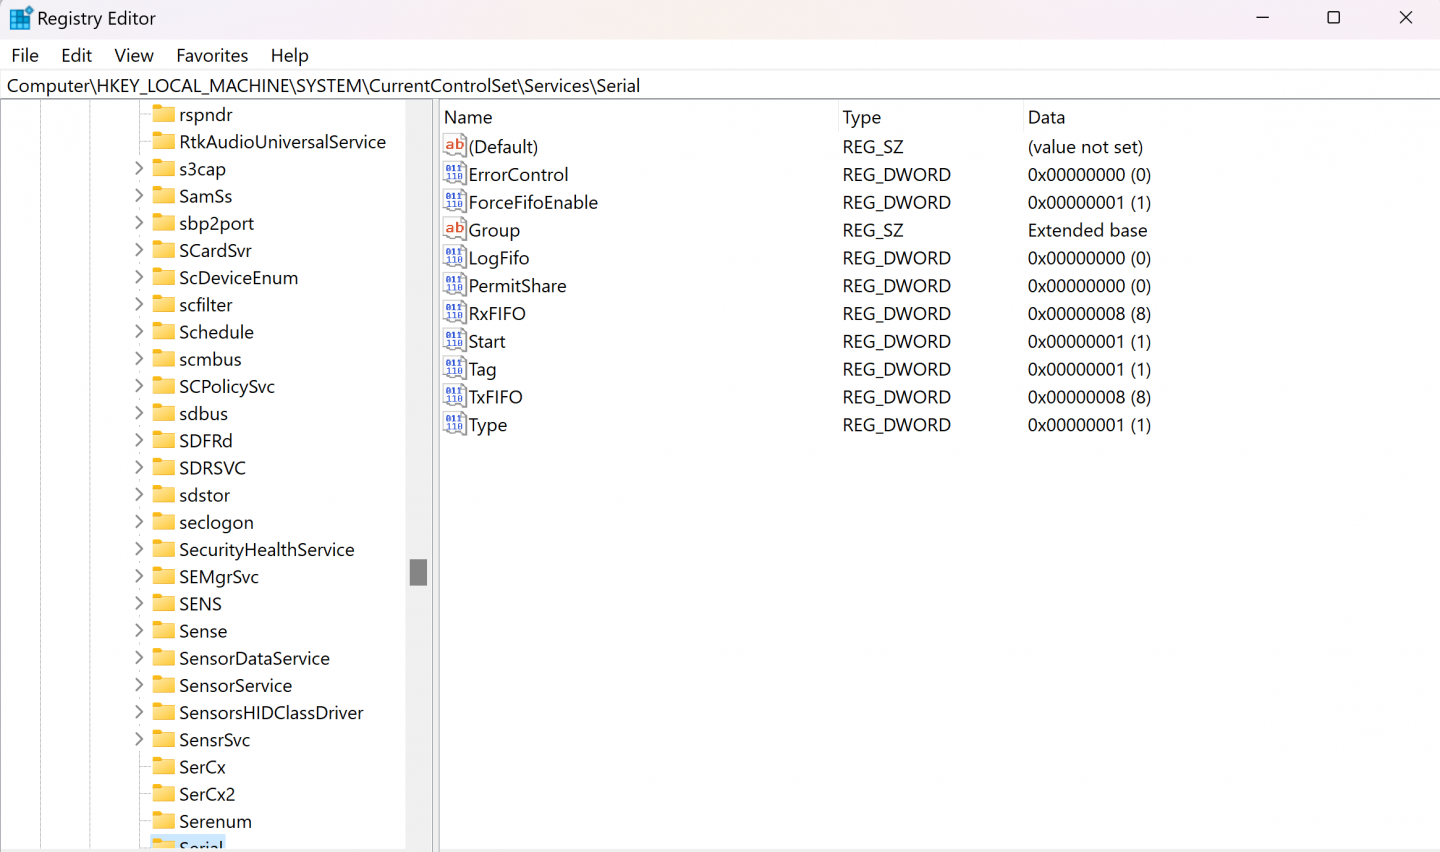Select the RtkAudioUniversalService folder icon
This screenshot has width=1440, height=852.
(x=164, y=141)
